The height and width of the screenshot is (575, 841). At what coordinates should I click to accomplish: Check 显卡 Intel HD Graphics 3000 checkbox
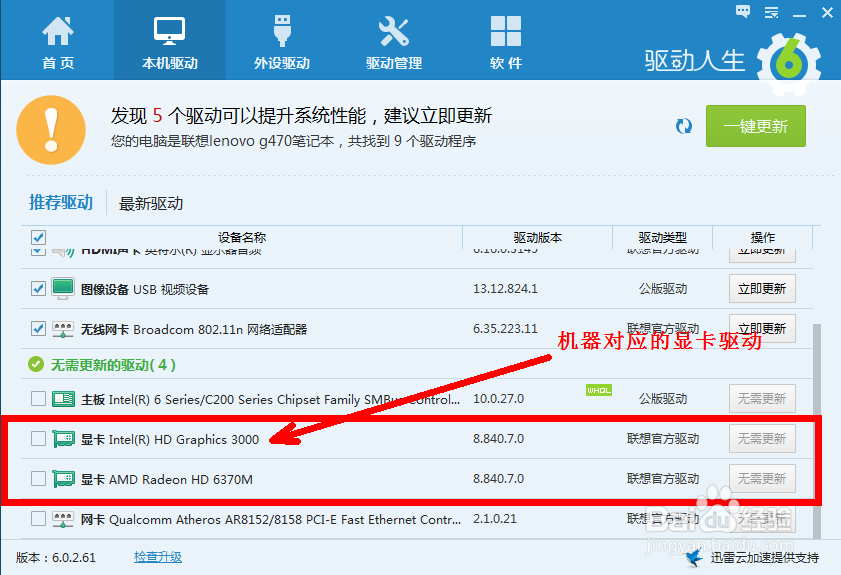(x=38, y=439)
